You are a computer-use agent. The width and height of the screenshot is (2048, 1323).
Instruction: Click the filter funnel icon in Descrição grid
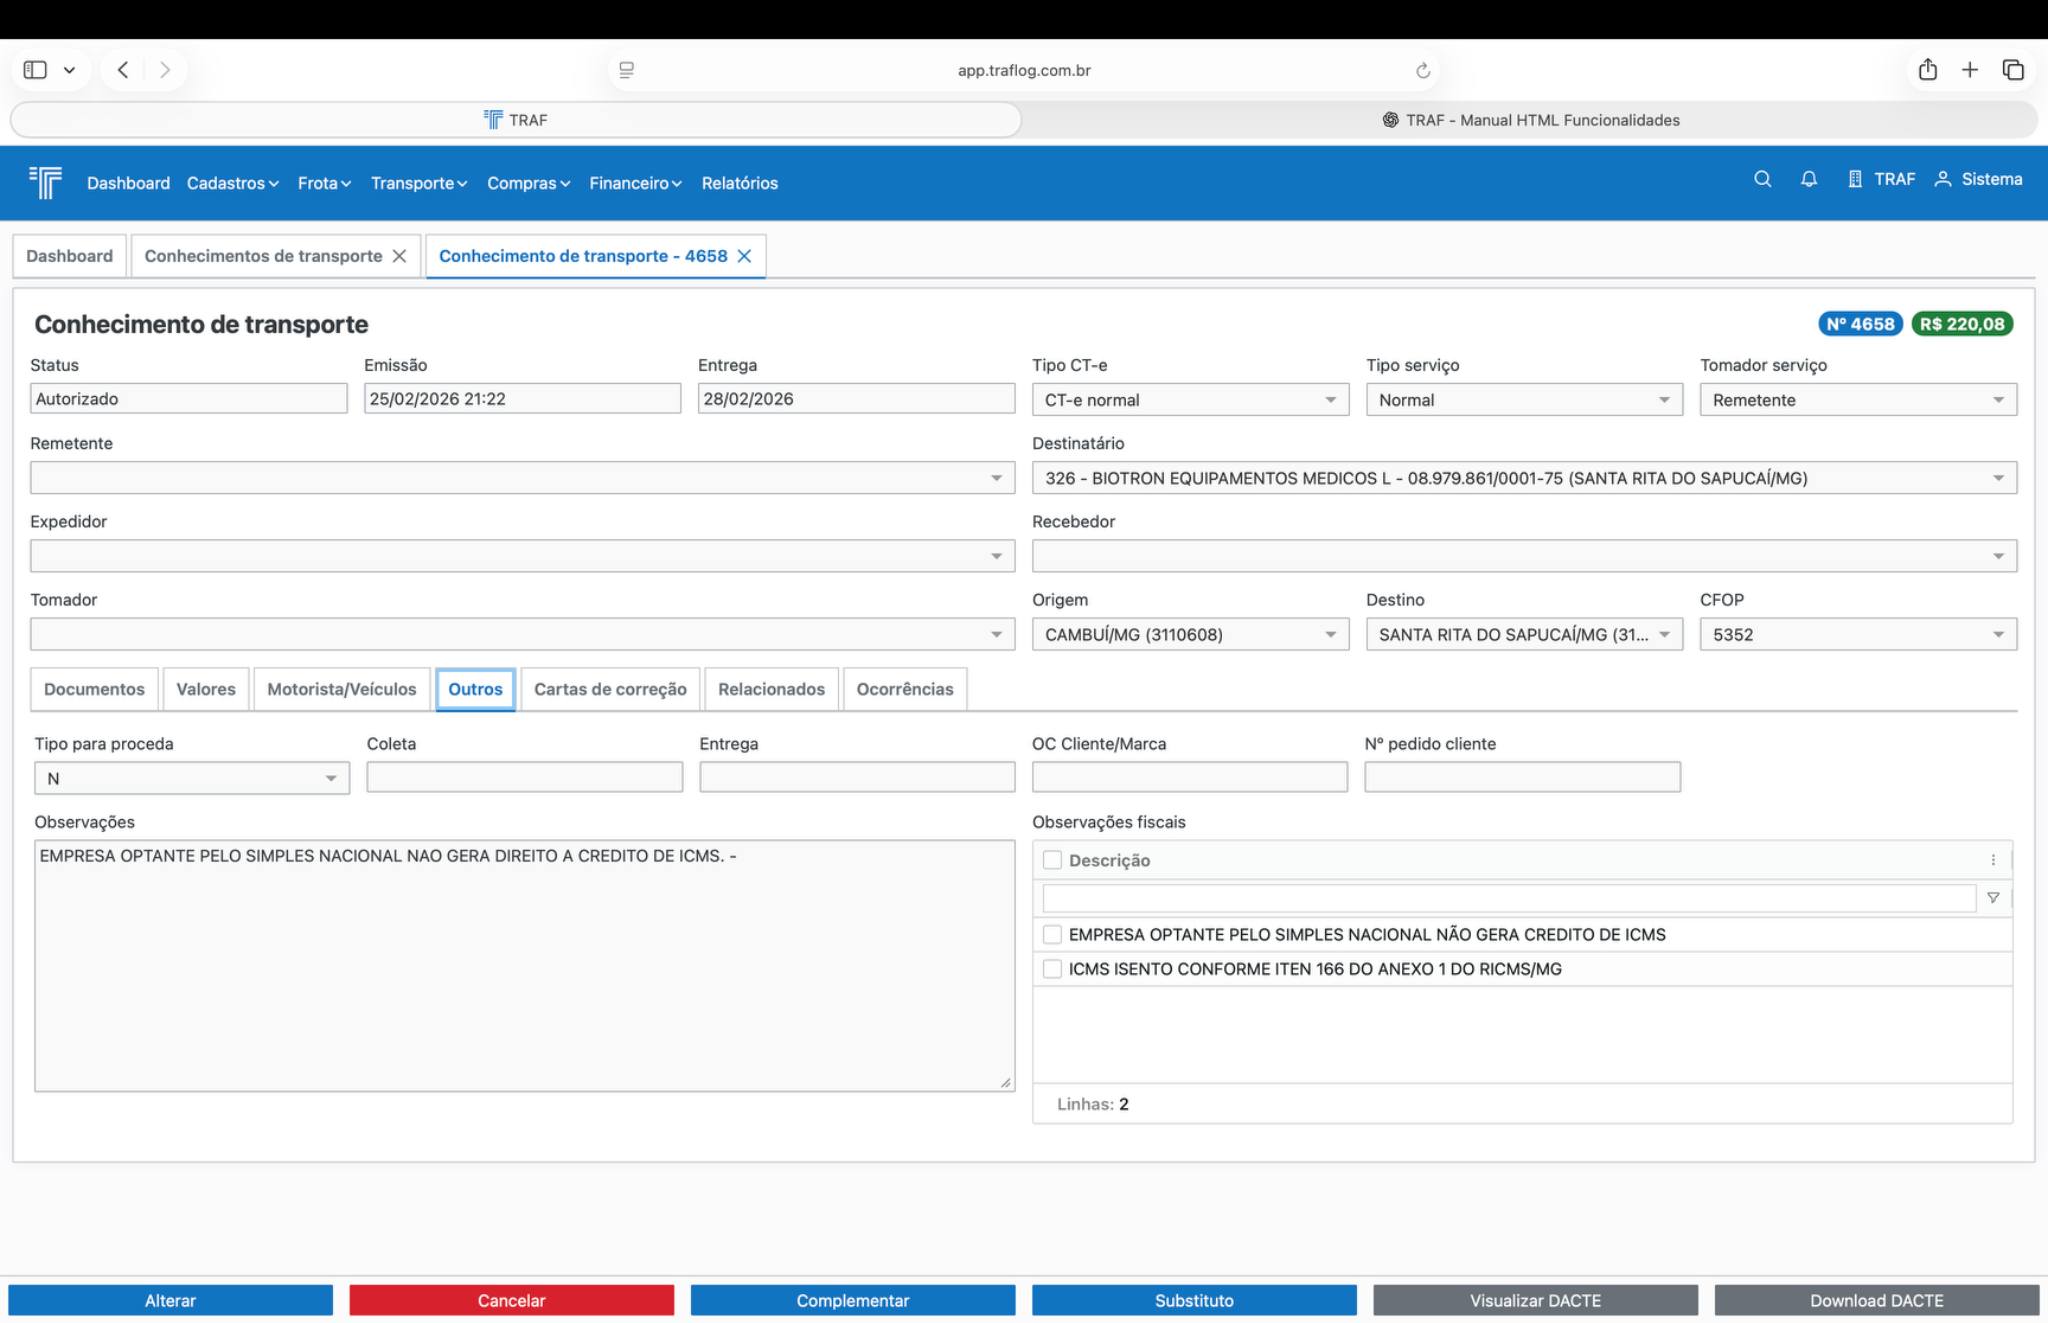click(x=1992, y=898)
